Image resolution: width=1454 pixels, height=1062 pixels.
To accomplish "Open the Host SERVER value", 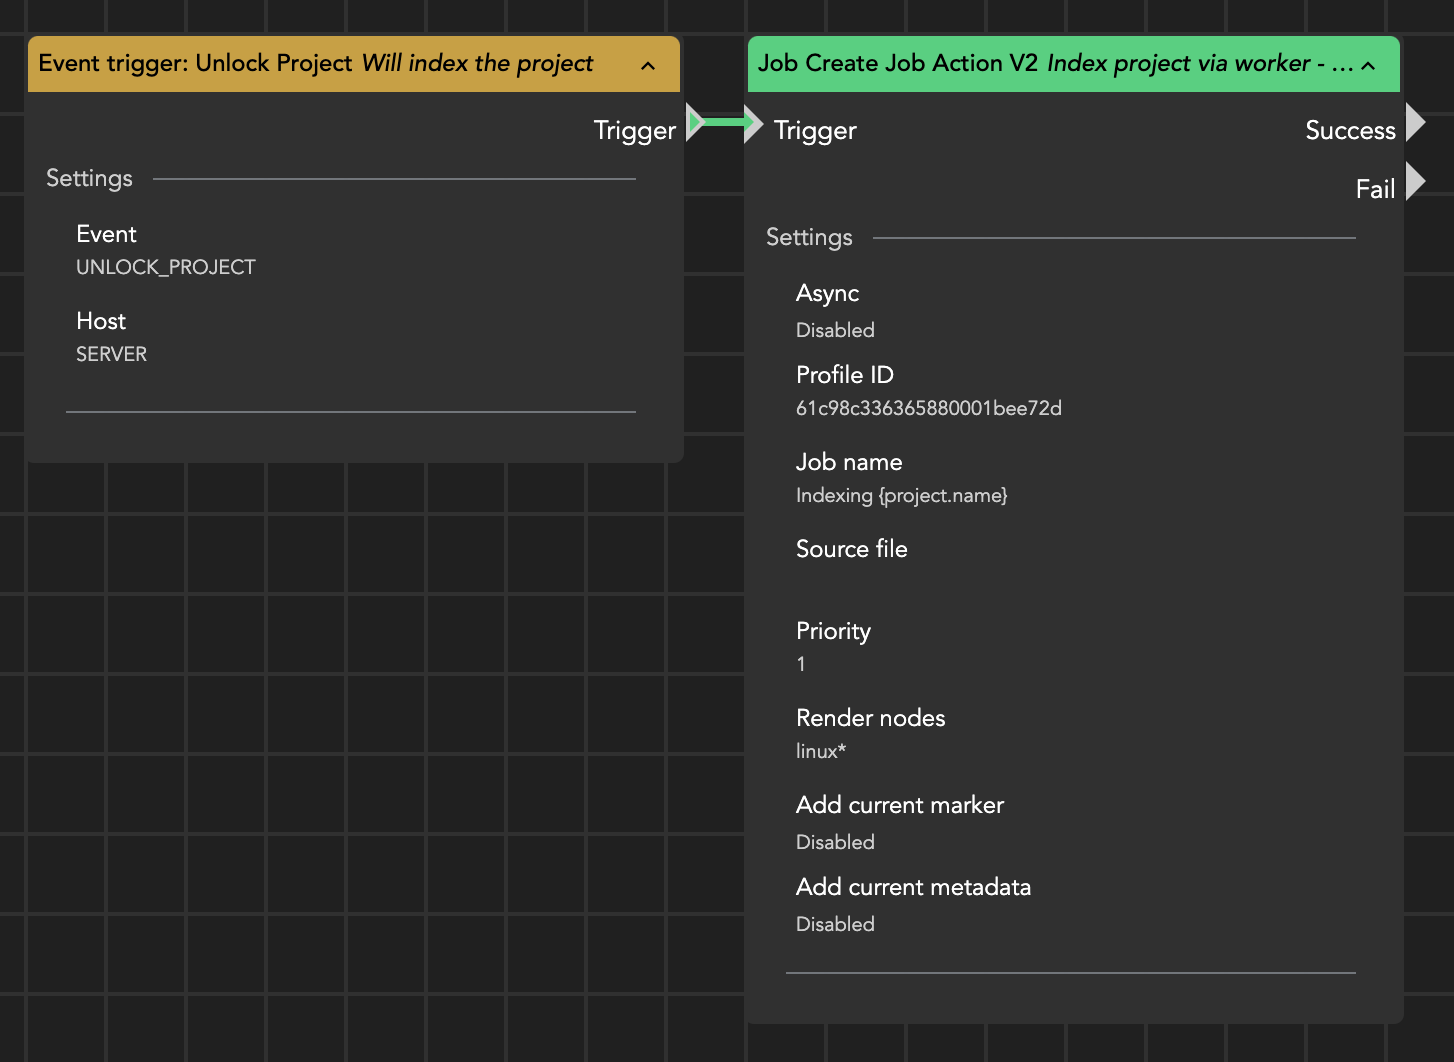I will pyautogui.click(x=111, y=354).
